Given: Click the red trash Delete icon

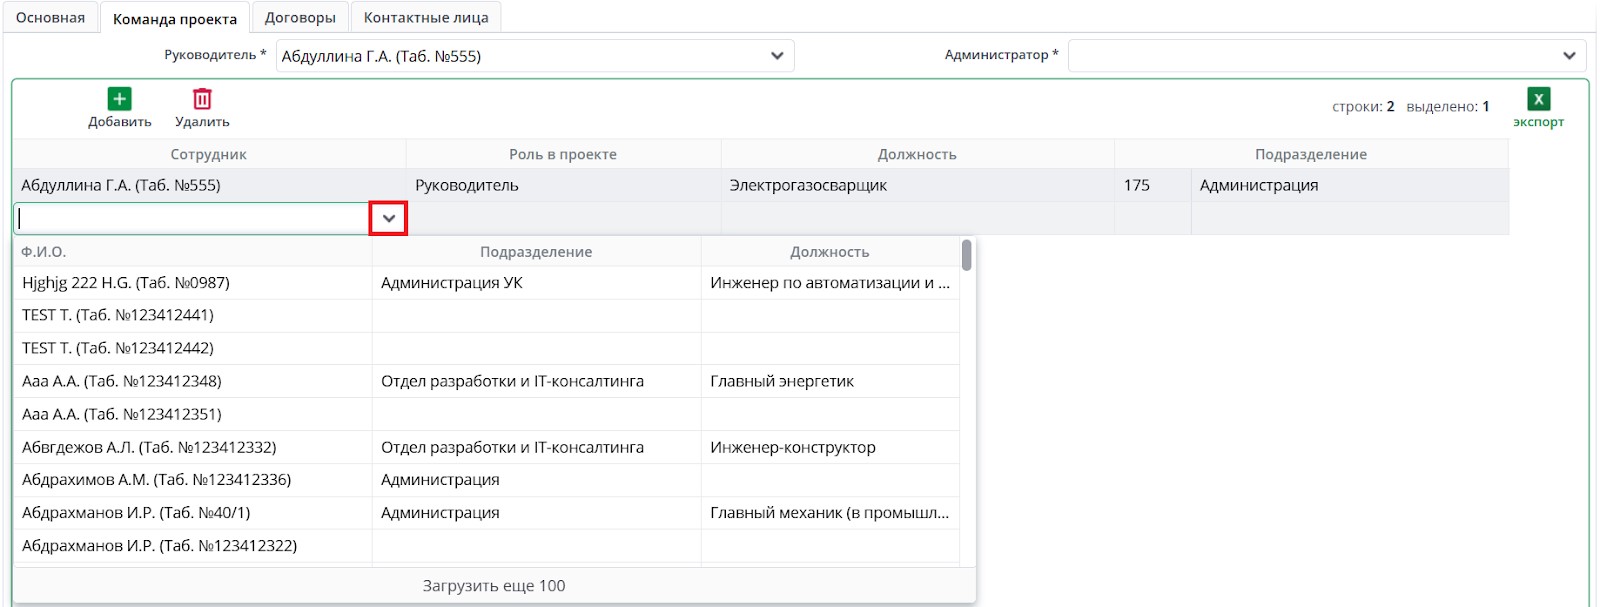Looking at the screenshot, I should pyautogui.click(x=202, y=99).
